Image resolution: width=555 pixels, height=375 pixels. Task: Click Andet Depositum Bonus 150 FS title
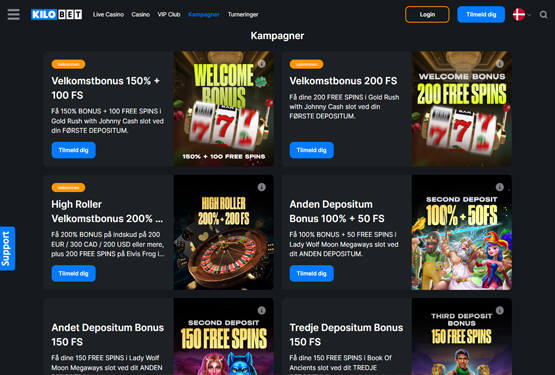pos(108,335)
